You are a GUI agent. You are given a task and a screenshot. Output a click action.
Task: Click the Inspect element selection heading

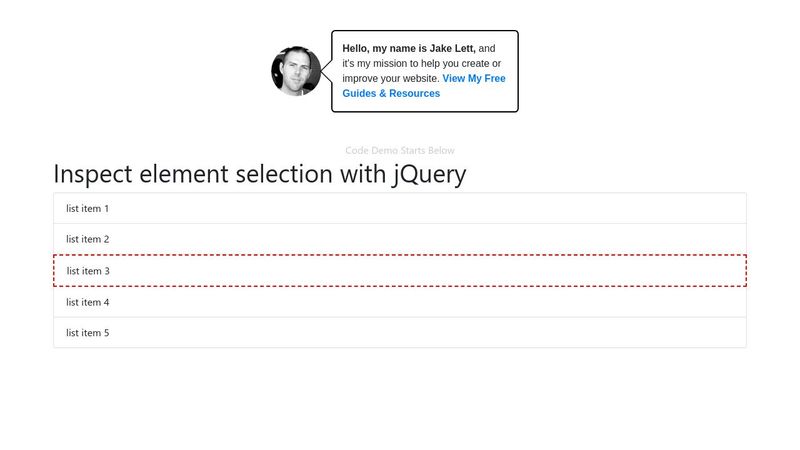pos(260,174)
